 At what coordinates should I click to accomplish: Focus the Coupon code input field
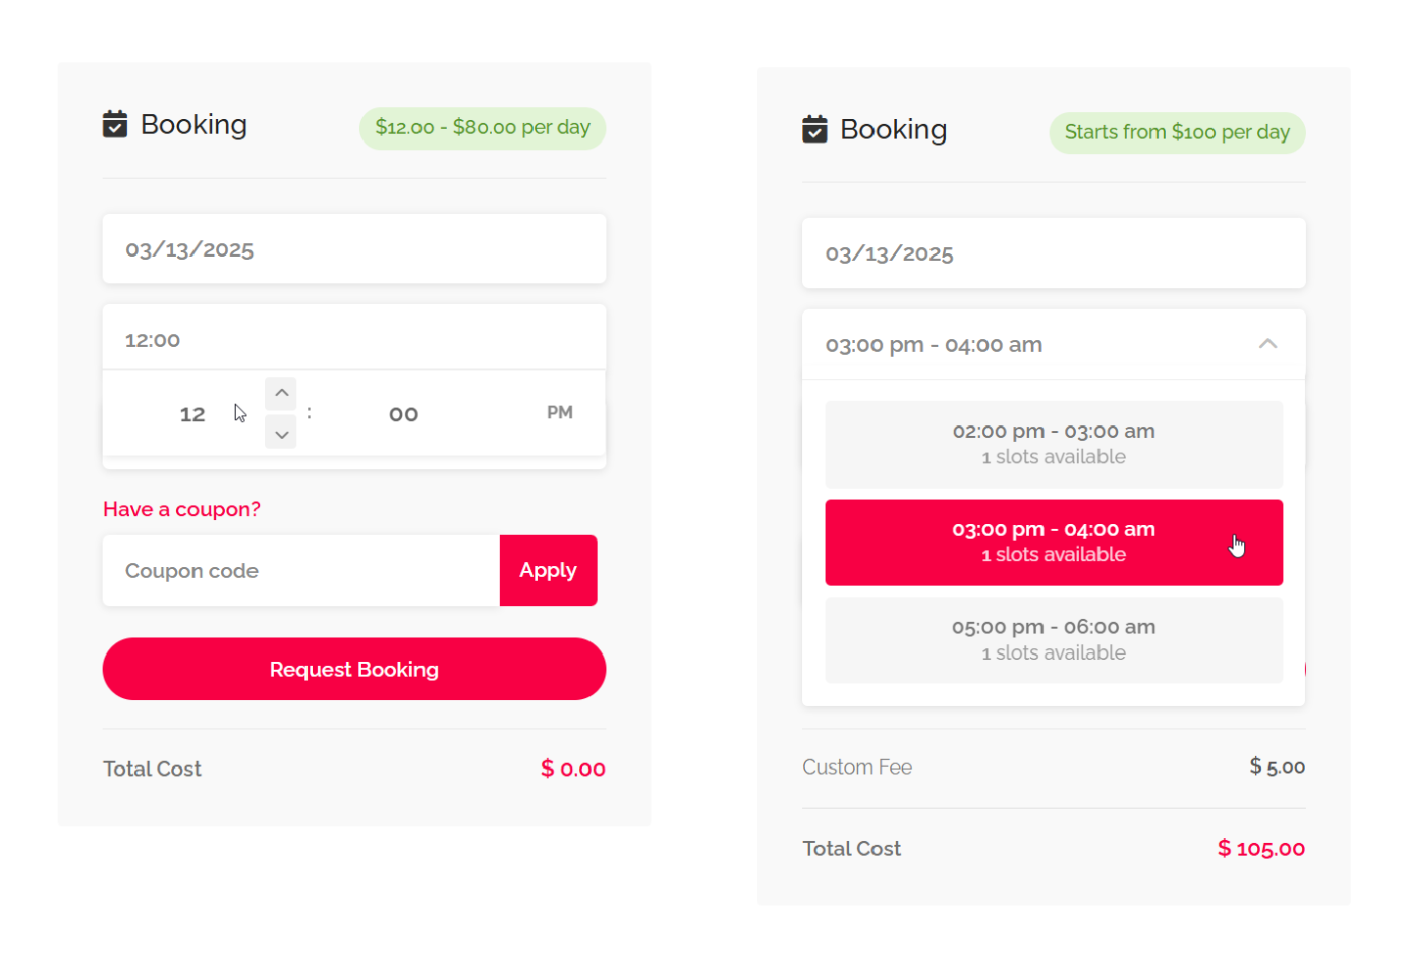pyautogui.click(x=300, y=571)
